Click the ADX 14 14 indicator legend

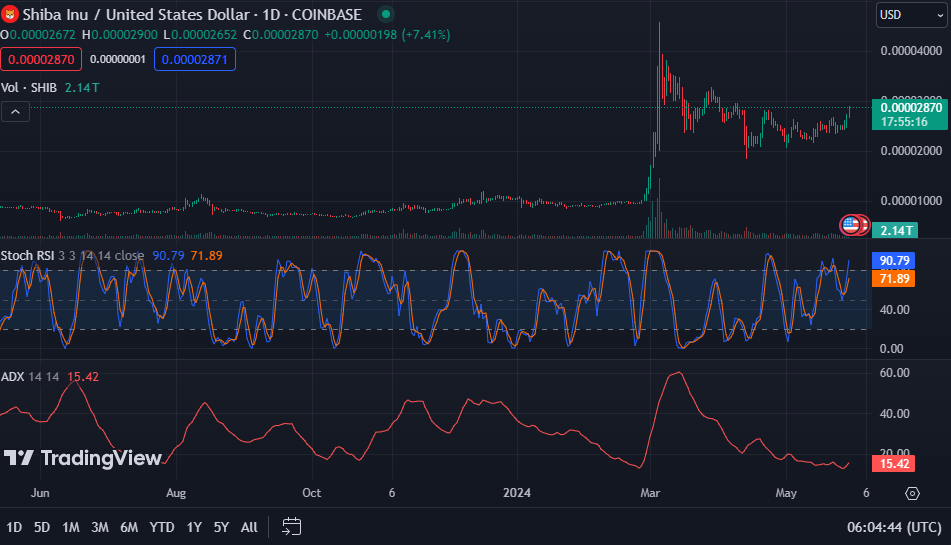[x=30, y=377]
